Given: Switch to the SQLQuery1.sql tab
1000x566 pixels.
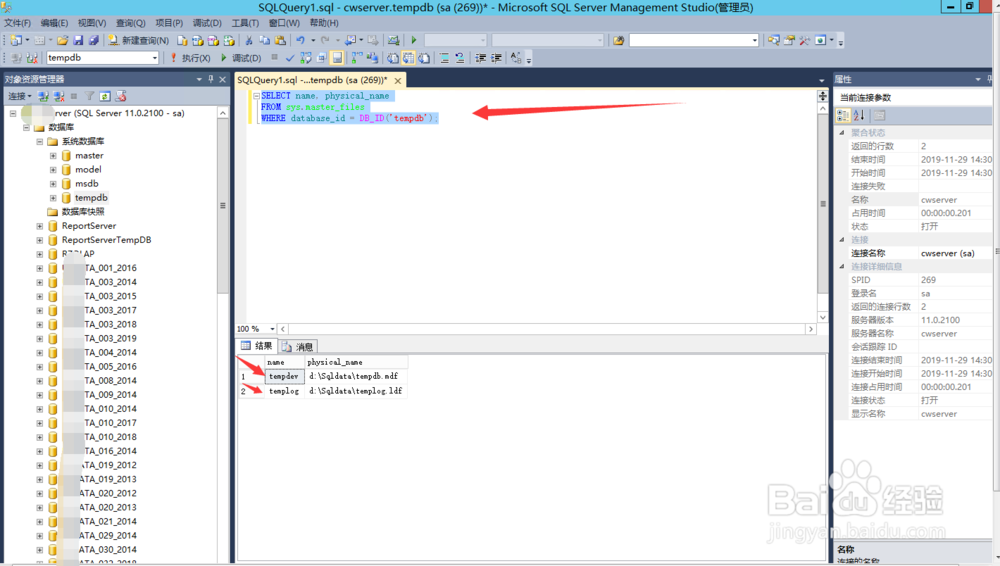Looking at the screenshot, I should (x=312, y=80).
